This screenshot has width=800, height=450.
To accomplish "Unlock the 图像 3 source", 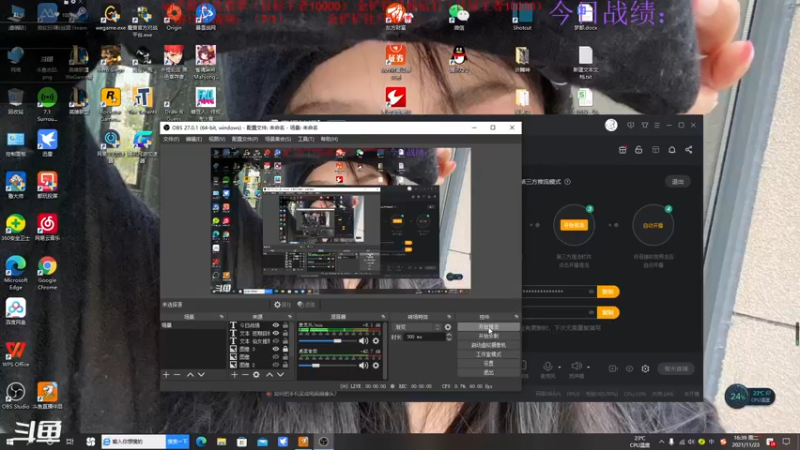I will 285,349.
